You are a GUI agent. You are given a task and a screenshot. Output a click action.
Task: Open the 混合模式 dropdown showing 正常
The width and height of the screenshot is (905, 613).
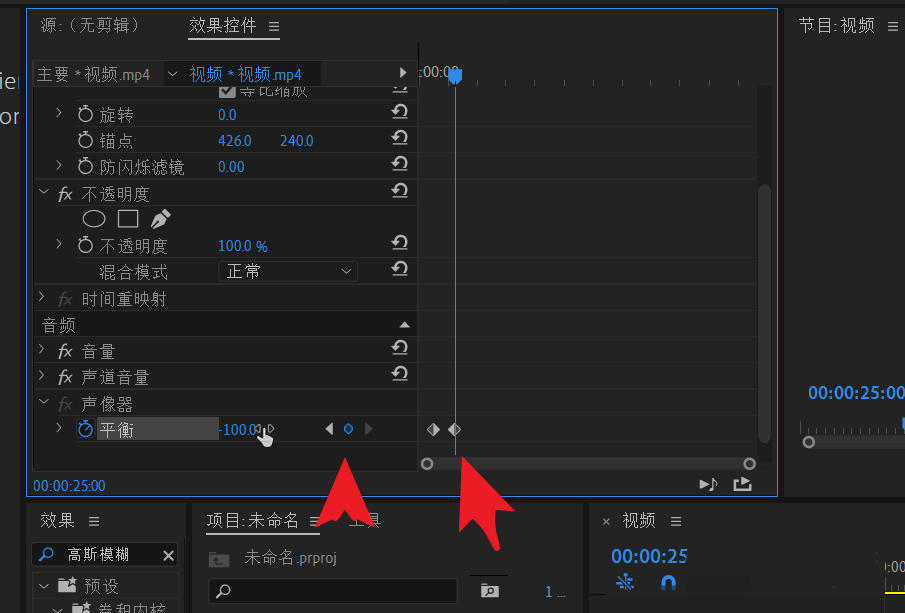tap(288, 271)
